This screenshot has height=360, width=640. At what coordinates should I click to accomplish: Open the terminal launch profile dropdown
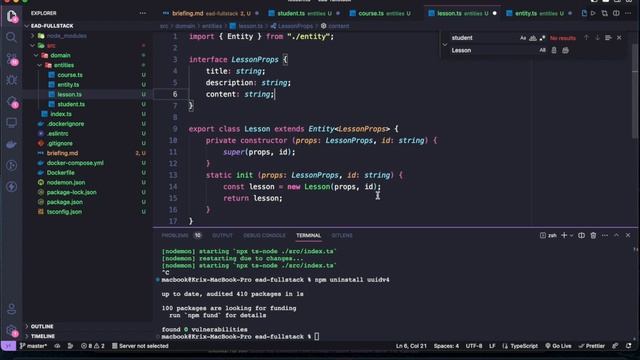(571, 236)
